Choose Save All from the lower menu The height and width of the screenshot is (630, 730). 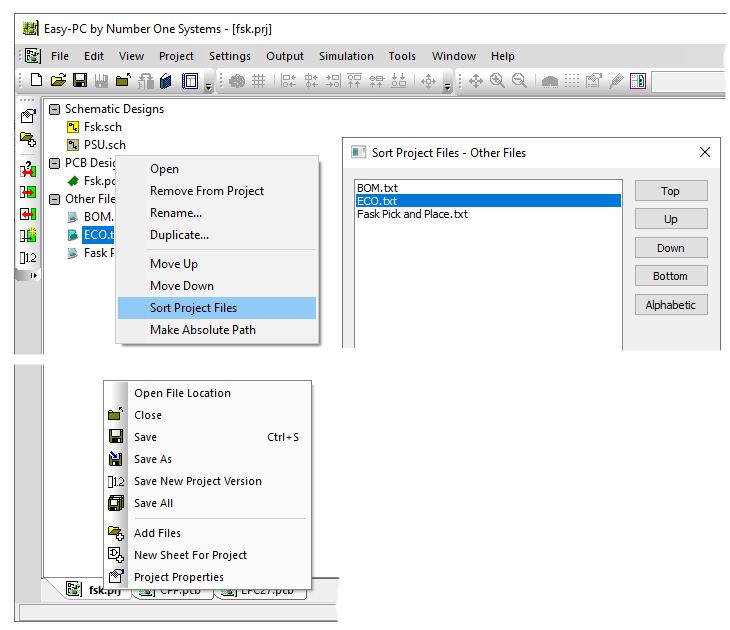(208, 503)
